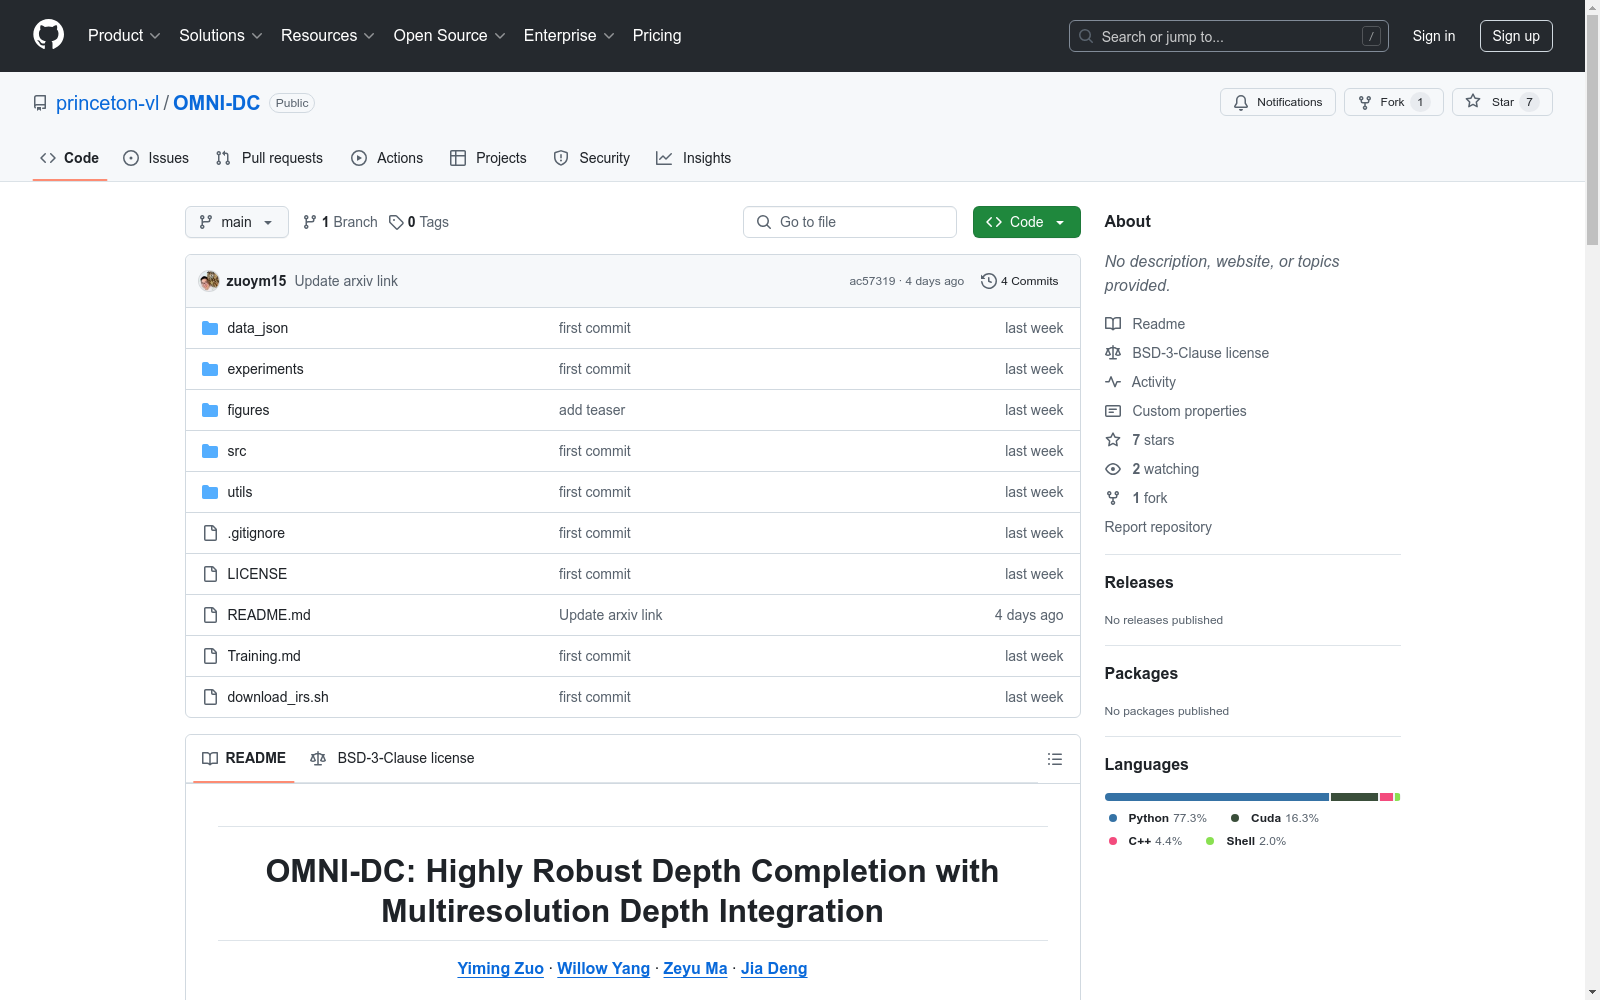The width and height of the screenshot is (1600, 1000).
Task: Click the scale icon beside BSD-3-Clause license
Action: click(x=1113, y=353)
